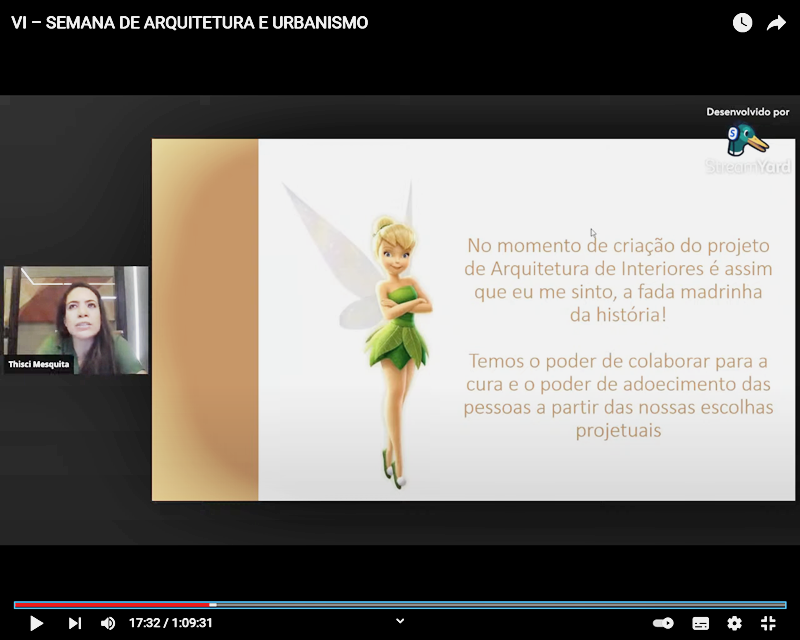Click the slide paragraph starting No momento de criação
800x640 pixels.
tap(618, 280)
